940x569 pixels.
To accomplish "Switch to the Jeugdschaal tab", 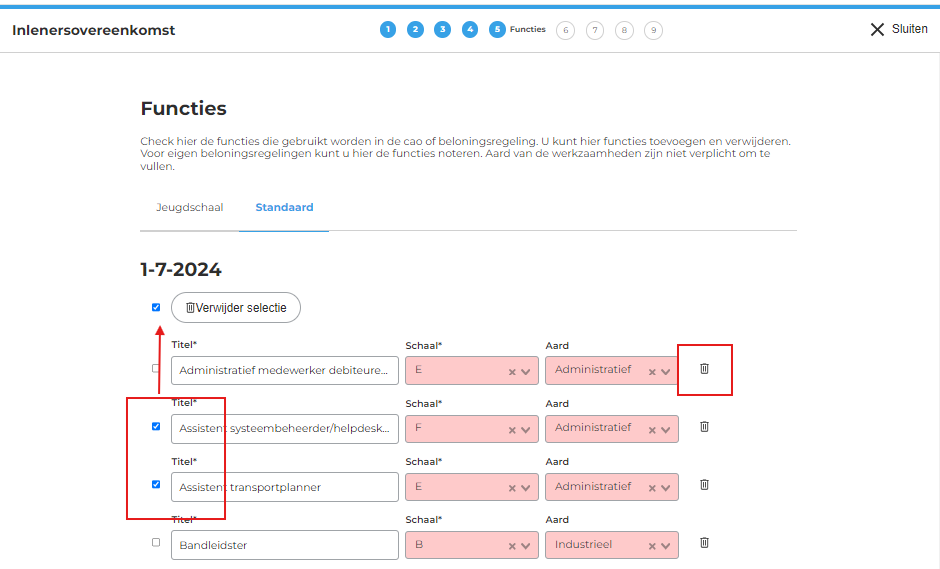I will (x=190, y=208).
